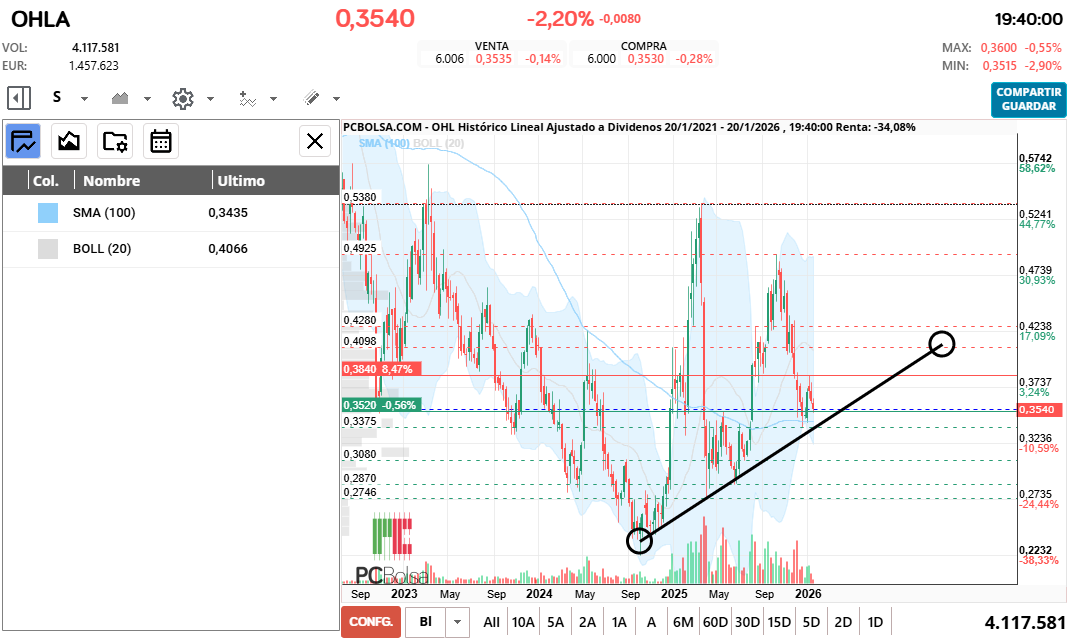The width and height of the screenshot is (1082, 643).
Task: Select the indicators chart icon in the panel
Action: click(x=22, y=141)
